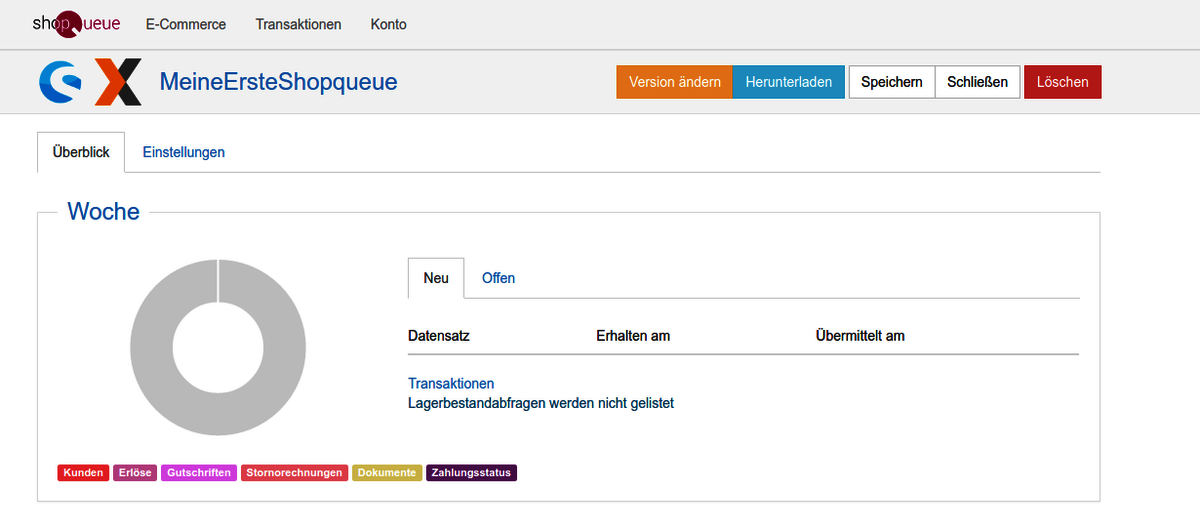This screenshot has width=1200, height=530.
Task: Click the blue Shopware logo icon
Action: tap(60, 82)
